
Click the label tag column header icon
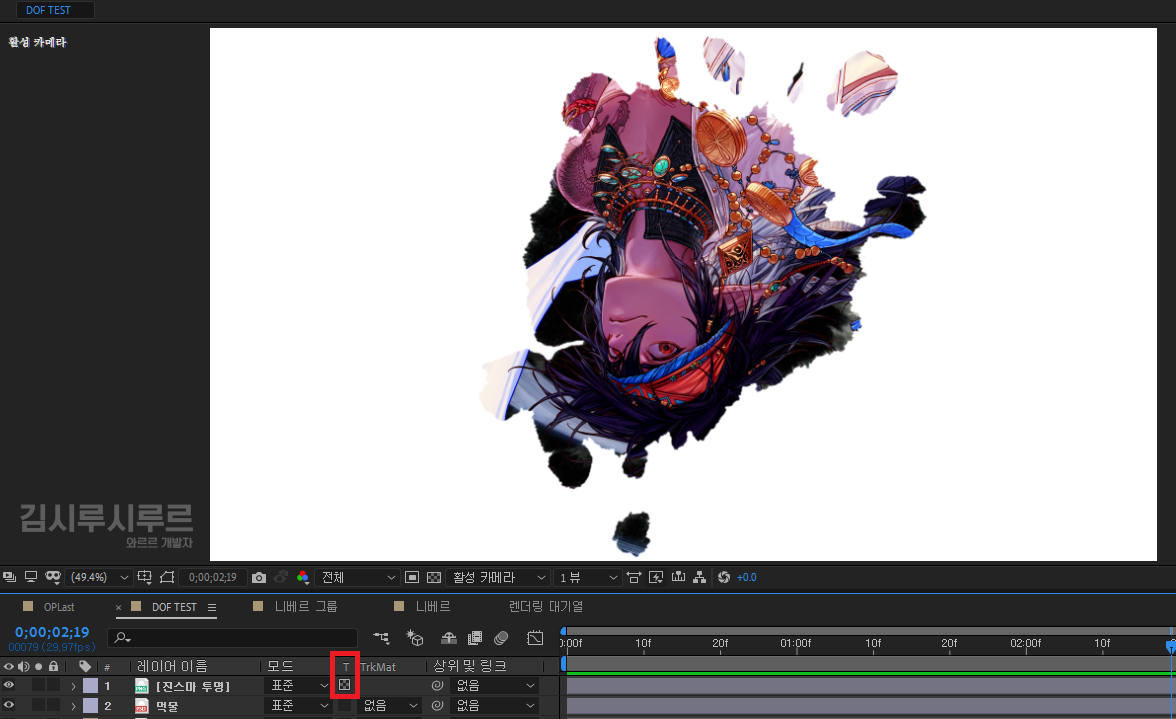click(x=85, y=667)
